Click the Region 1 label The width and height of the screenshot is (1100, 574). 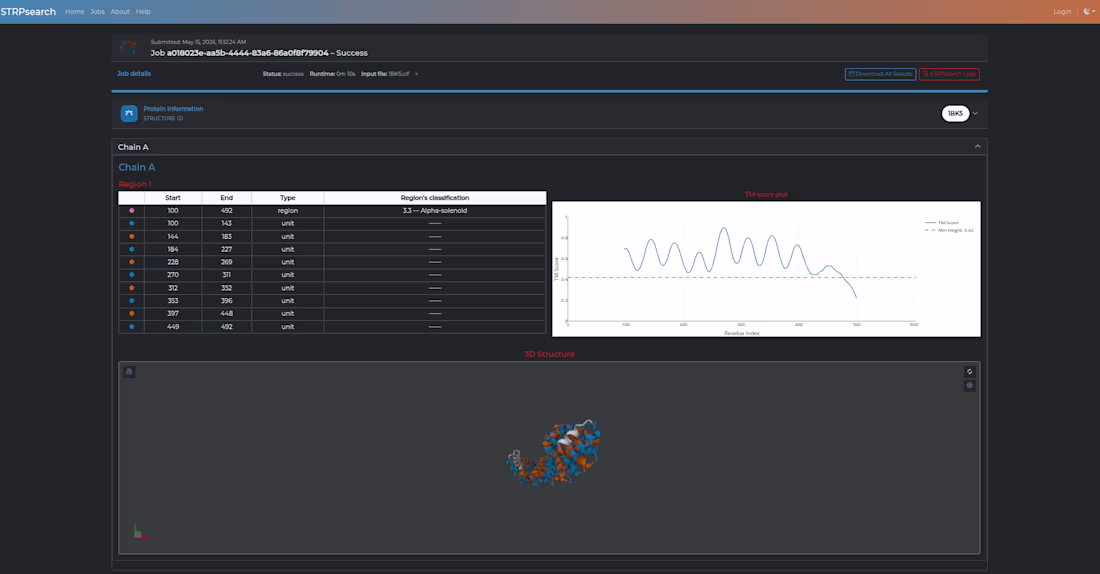pyautogui.click(x=135, y=184)
